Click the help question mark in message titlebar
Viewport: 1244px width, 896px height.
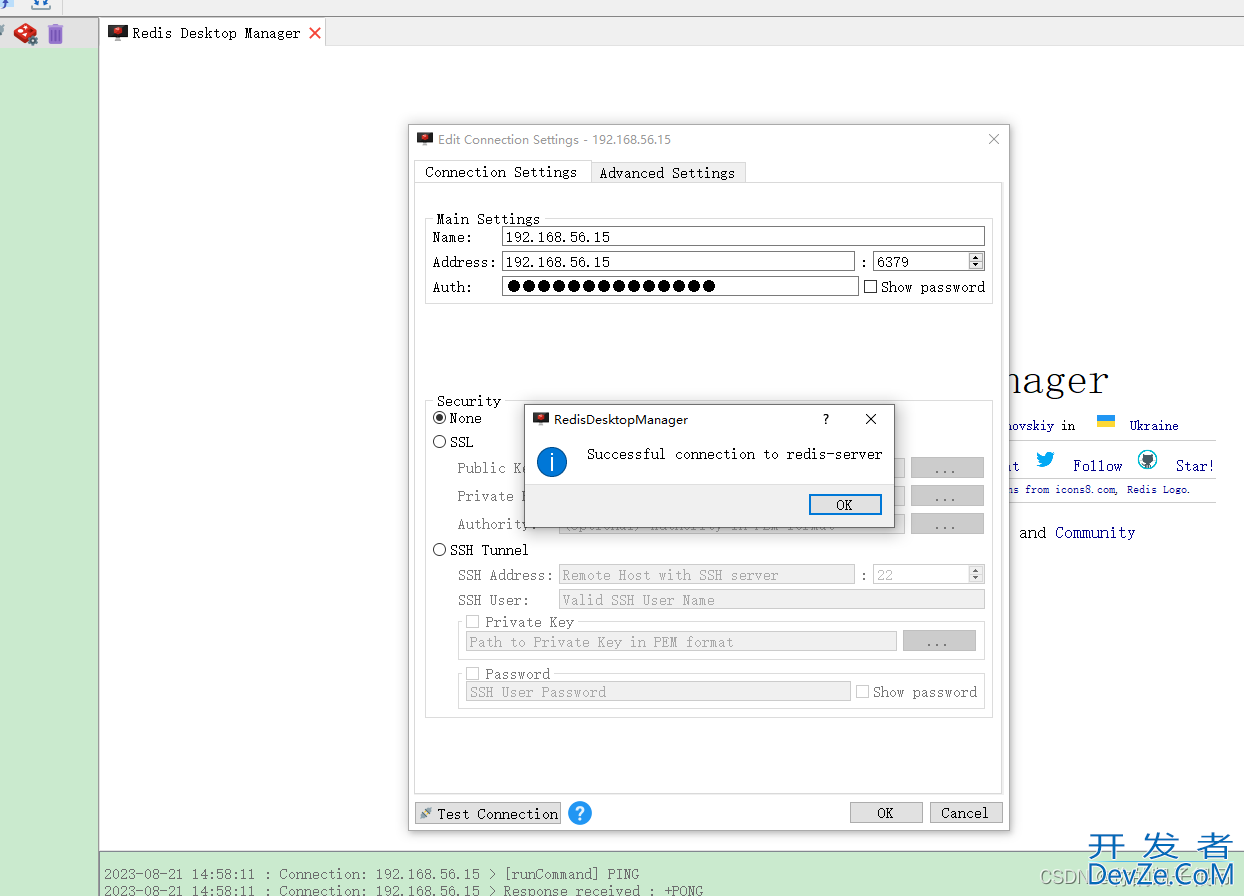tap(825, 419)
